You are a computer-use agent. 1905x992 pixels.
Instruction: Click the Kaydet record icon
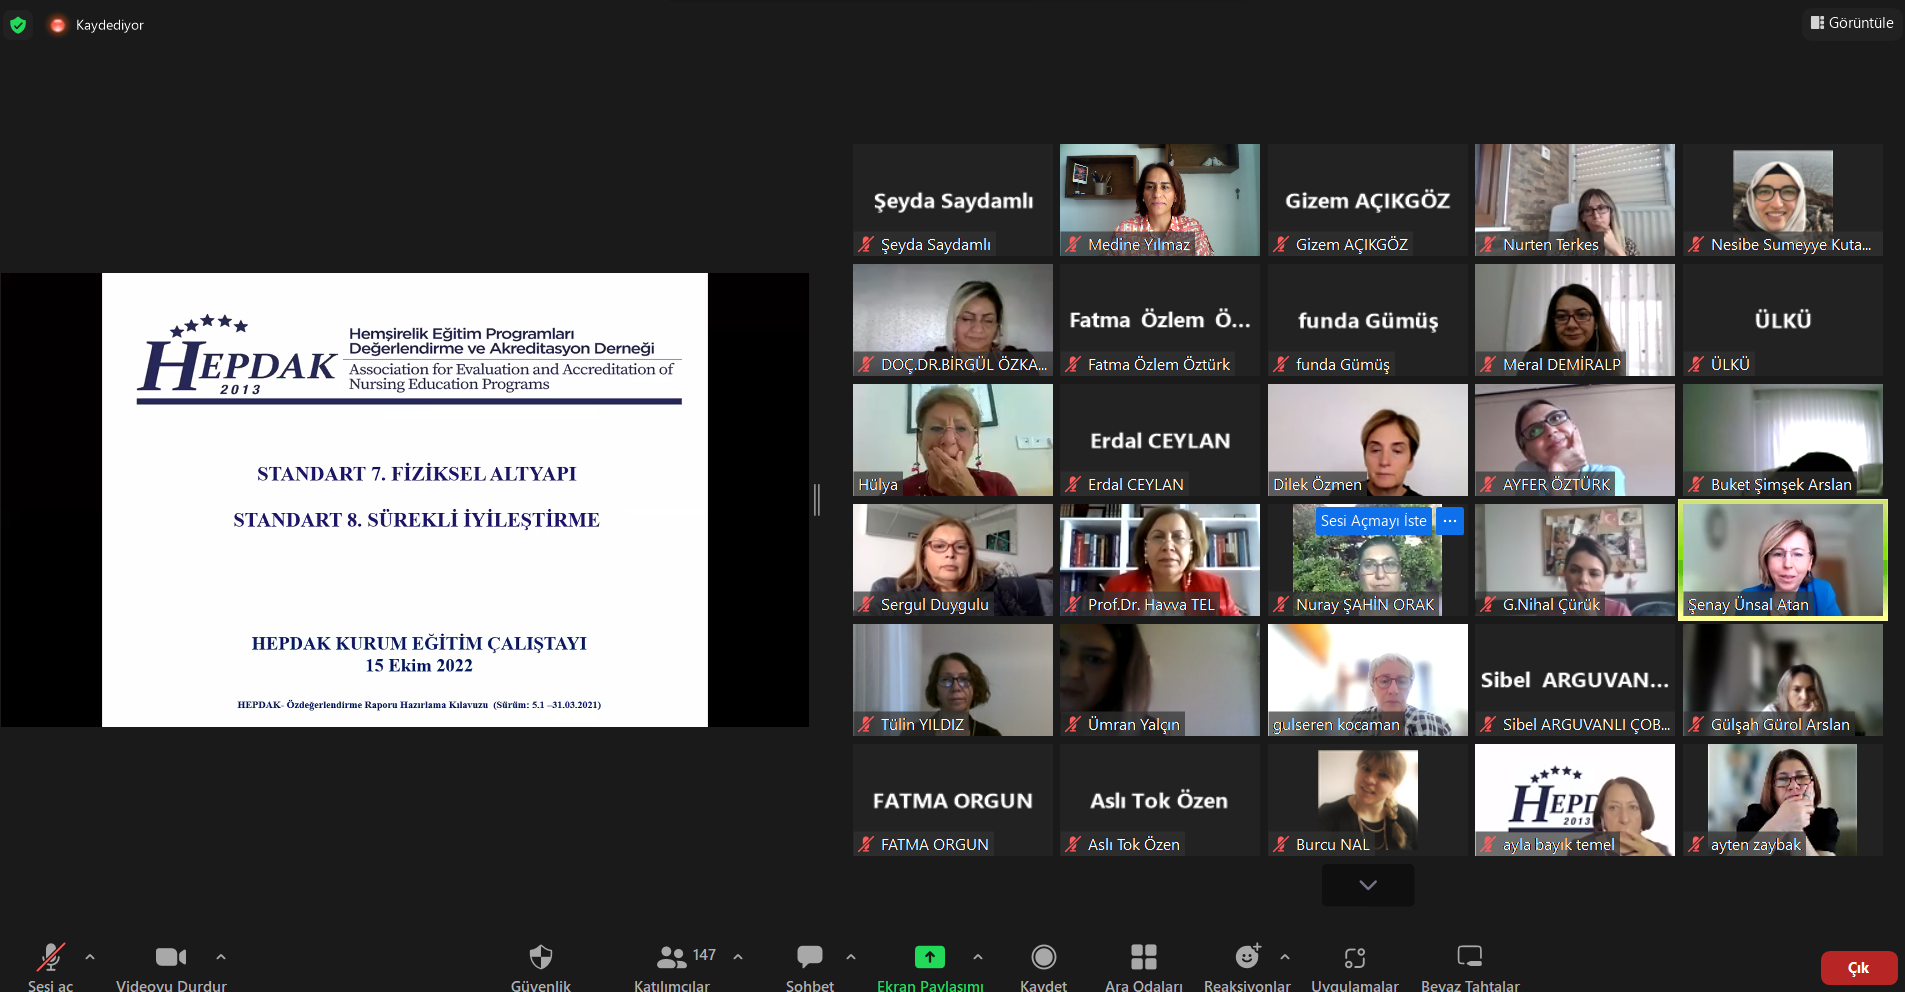1044,957
